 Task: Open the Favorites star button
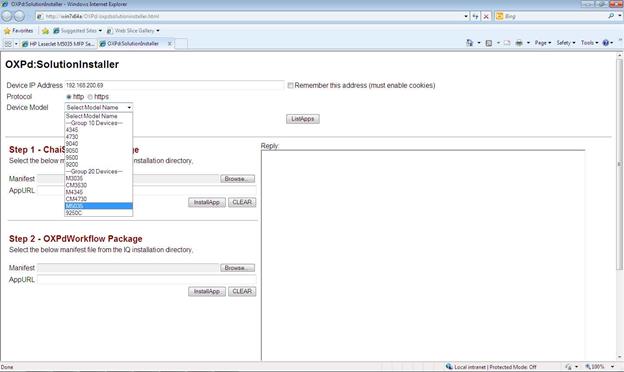coord(18,31)
